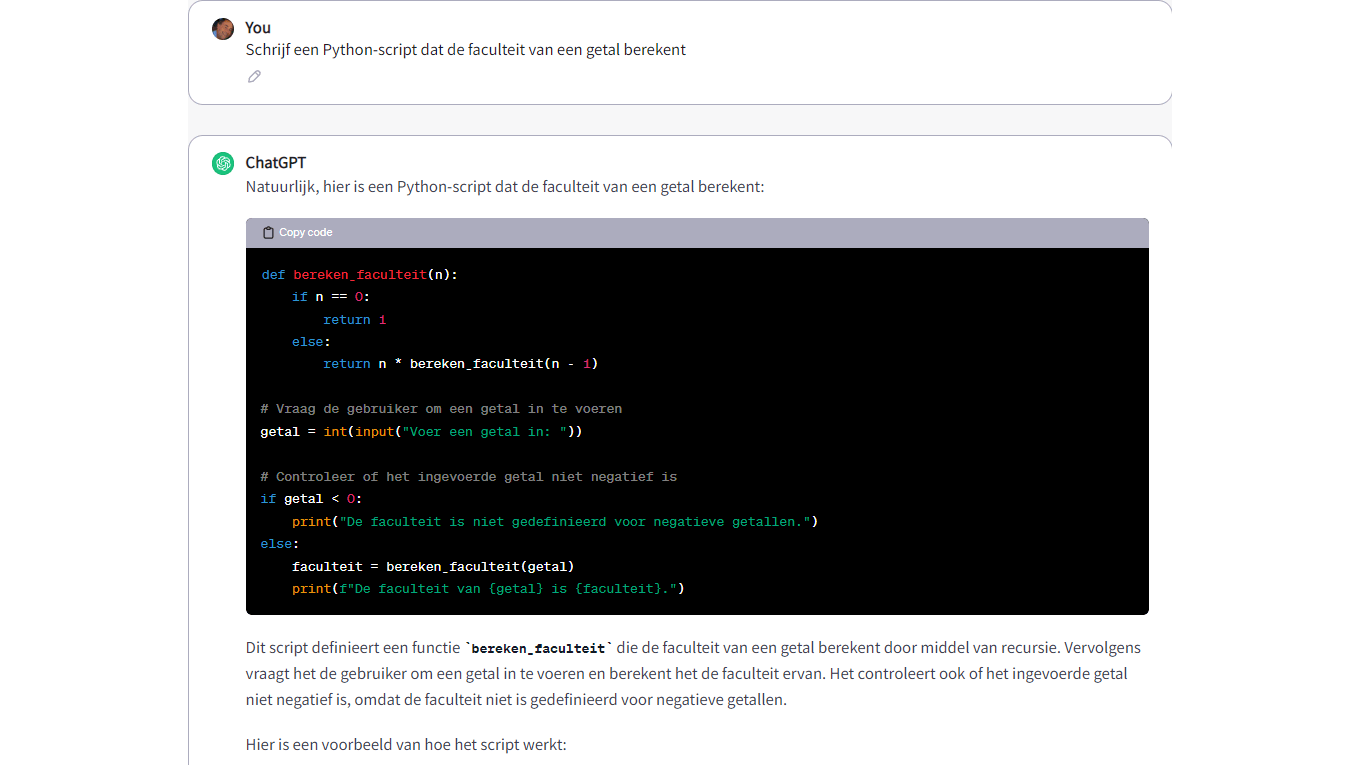The width and height of the screenshot is (1360, 765).
Task: Click the "ChatGPT" author name
Action: coord(275,163)
